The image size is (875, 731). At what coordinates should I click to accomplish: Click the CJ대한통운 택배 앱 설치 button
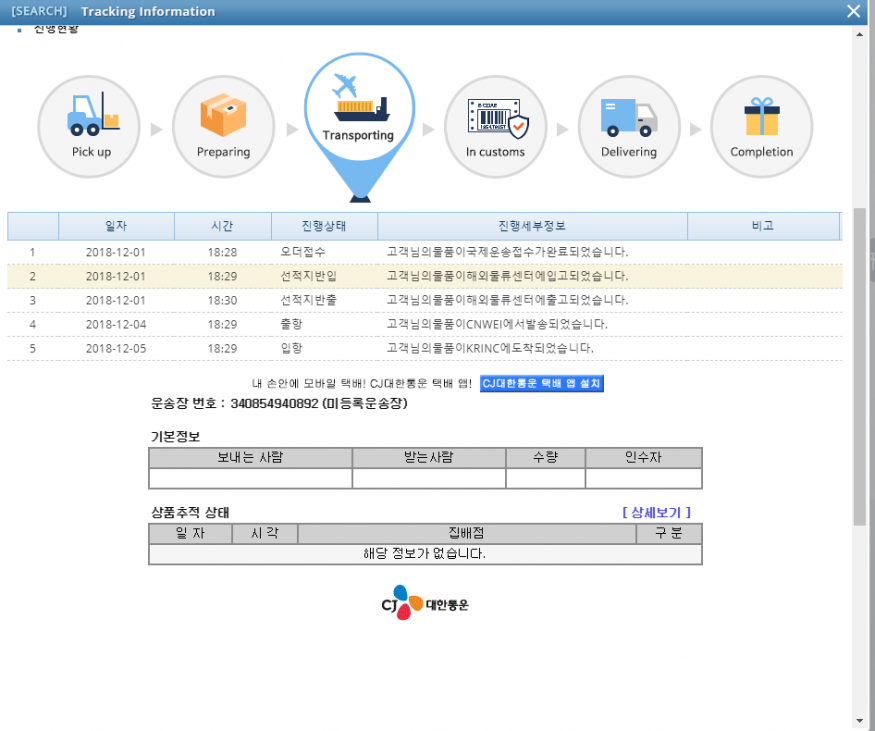541,384
